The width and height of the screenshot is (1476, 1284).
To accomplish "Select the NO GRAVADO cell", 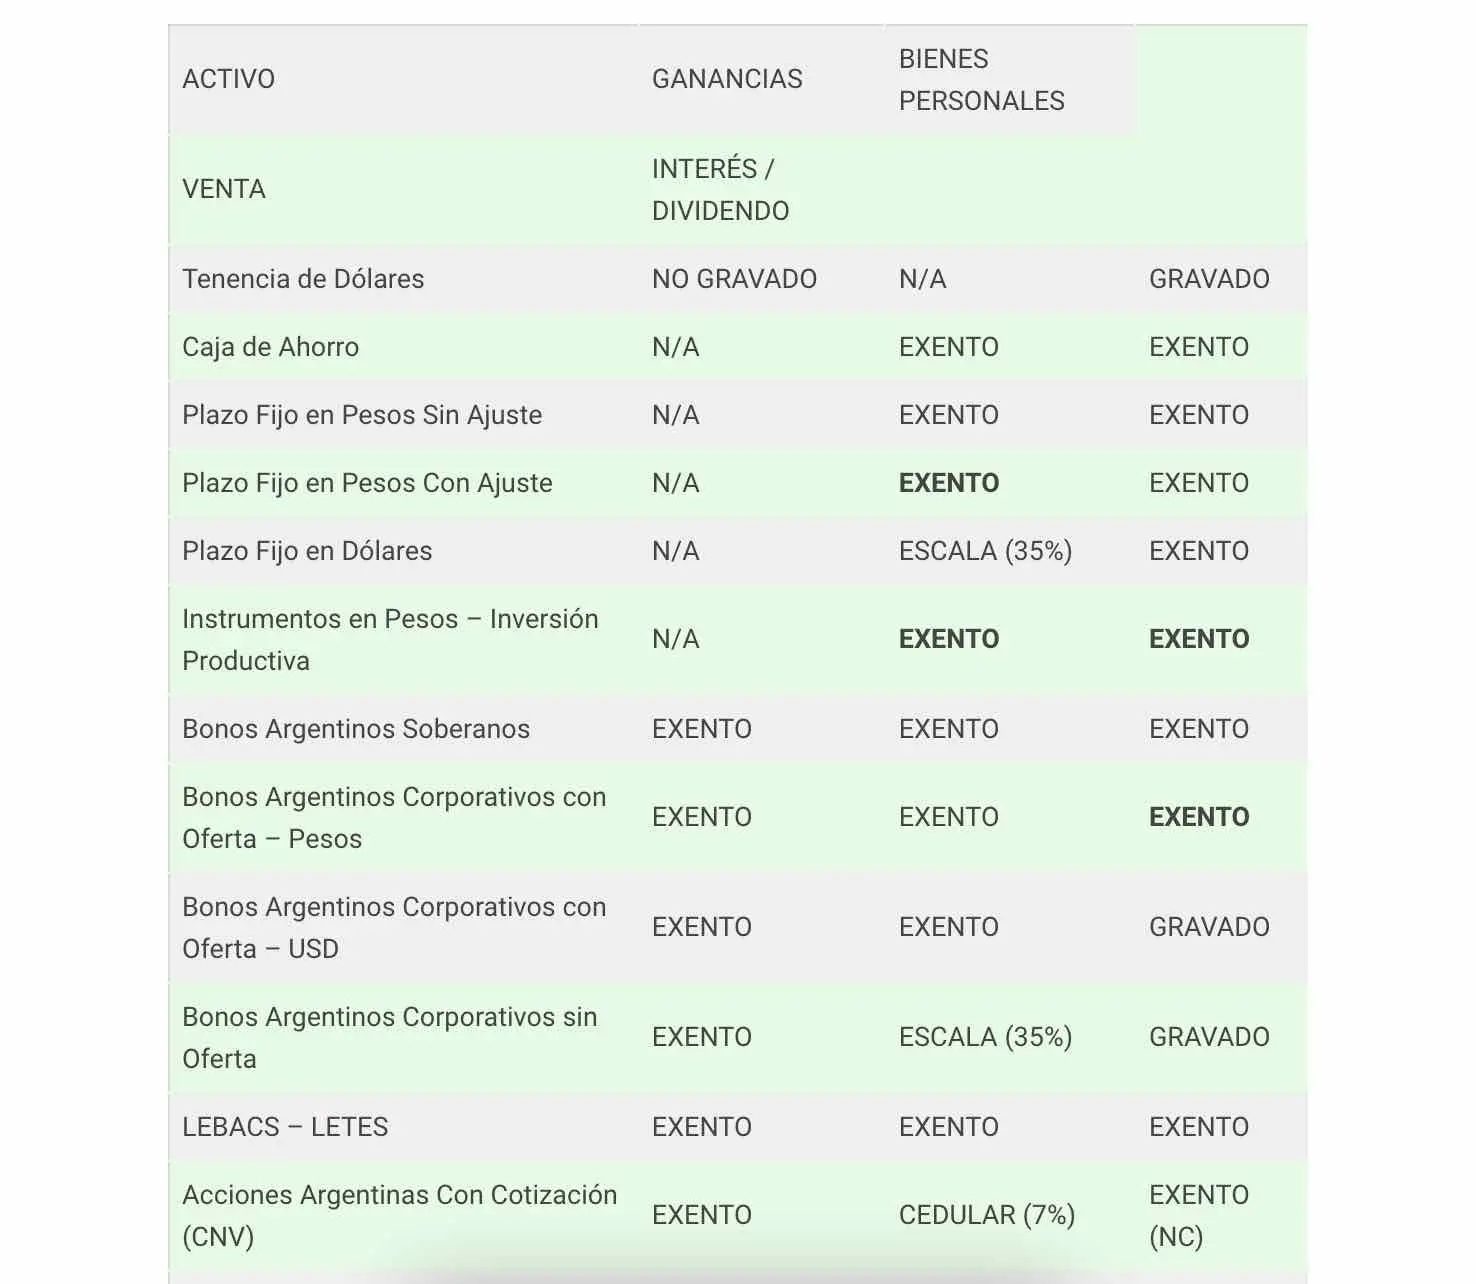I will tap(734, 279).
